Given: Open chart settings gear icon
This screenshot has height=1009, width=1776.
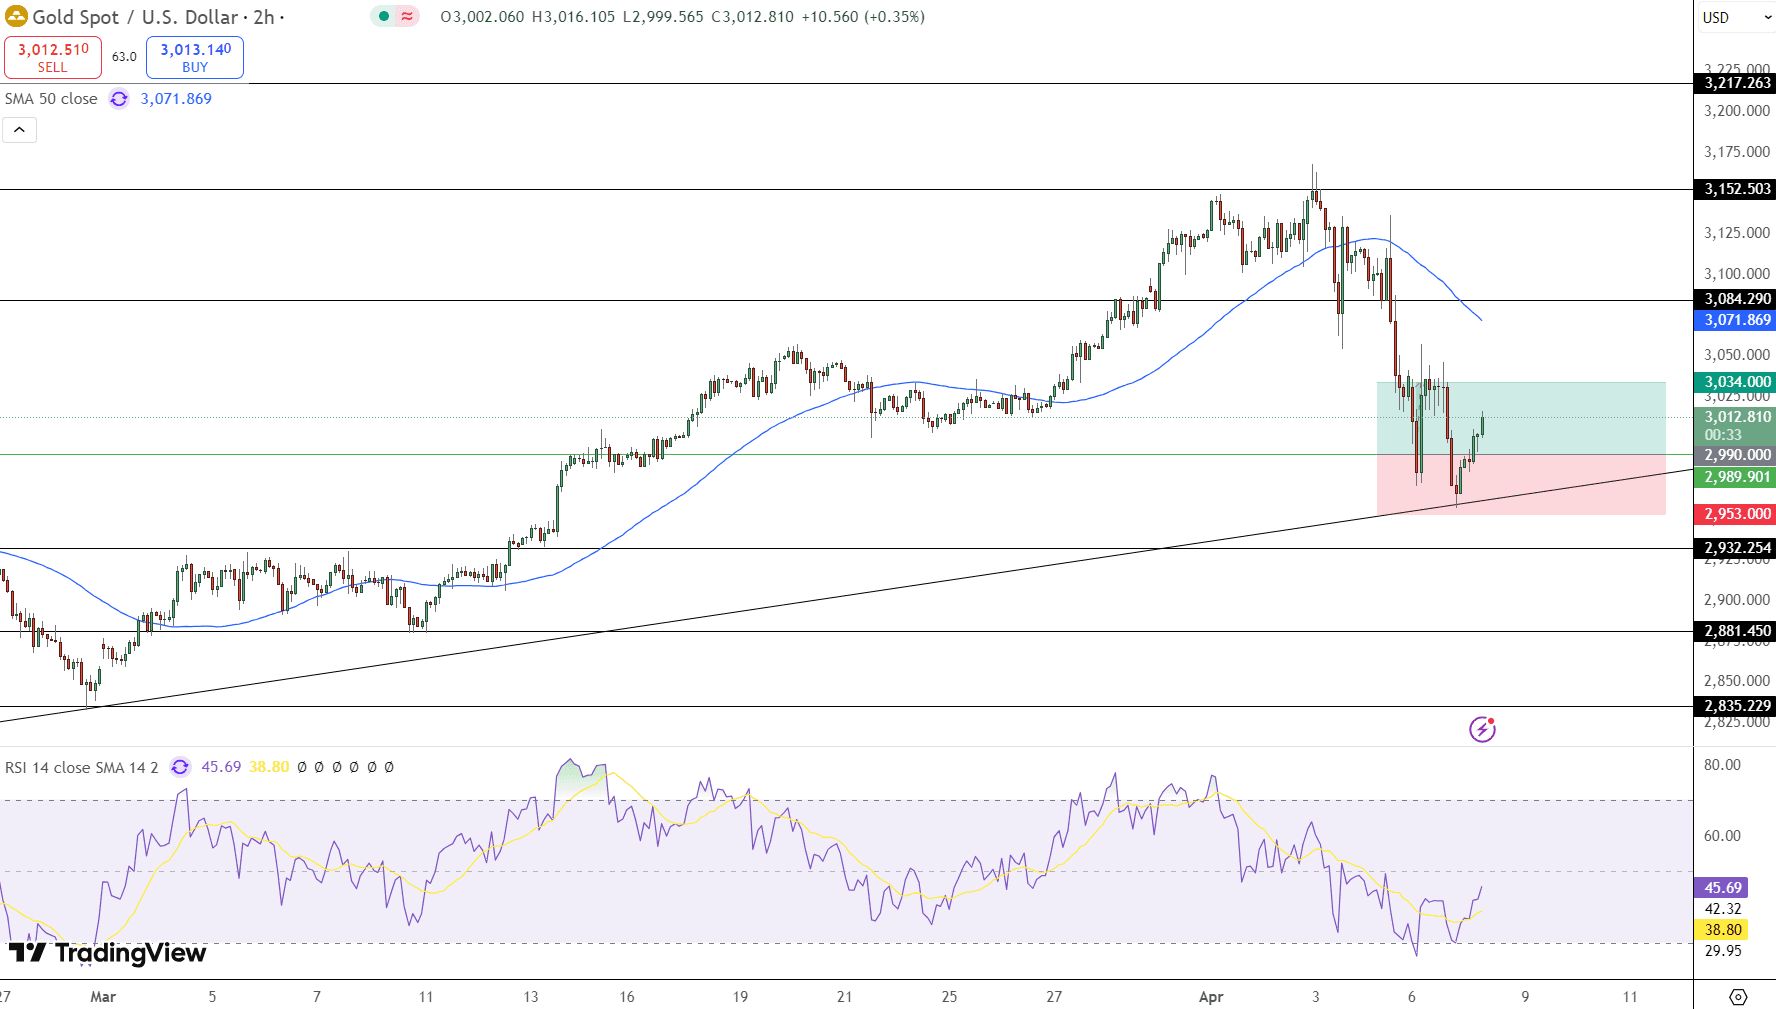Looking at the screenshot, I should click(1738, 996).
